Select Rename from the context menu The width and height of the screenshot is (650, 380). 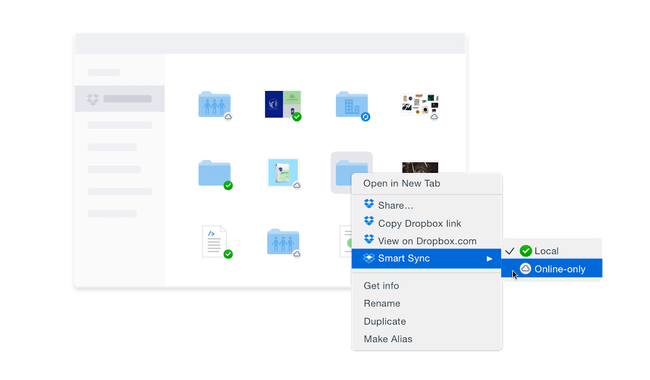click(382, 303)
